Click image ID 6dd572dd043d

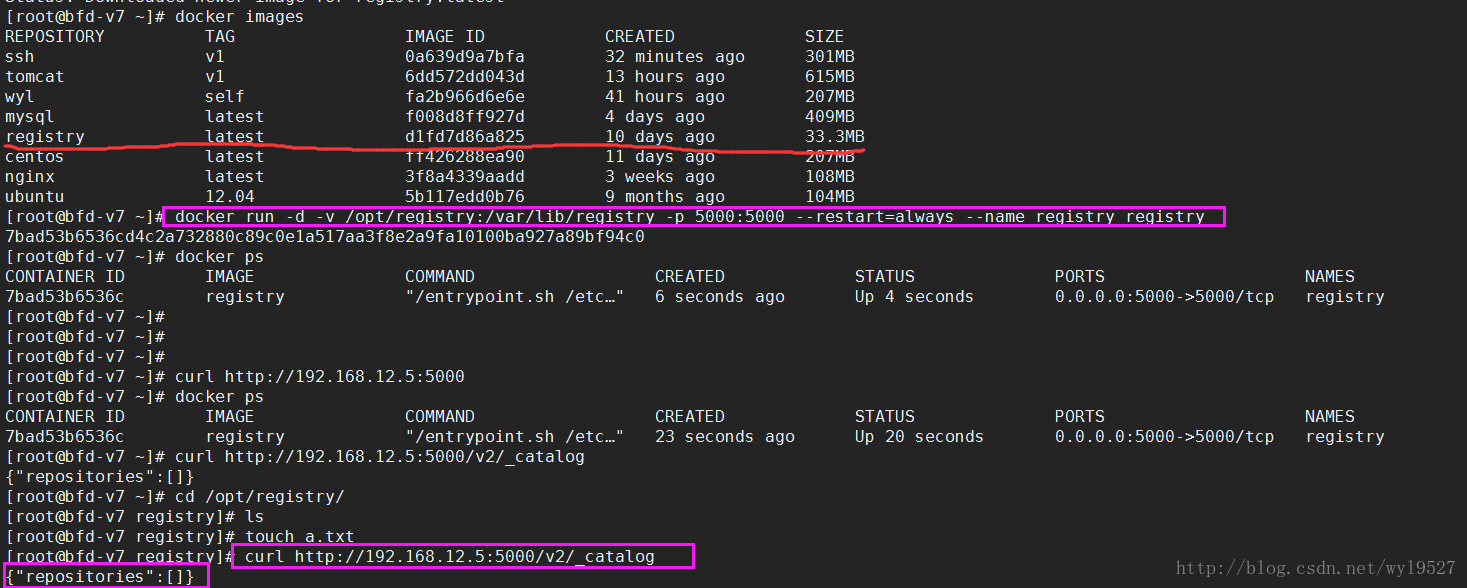pyautogui.click(x=465, y=76)
